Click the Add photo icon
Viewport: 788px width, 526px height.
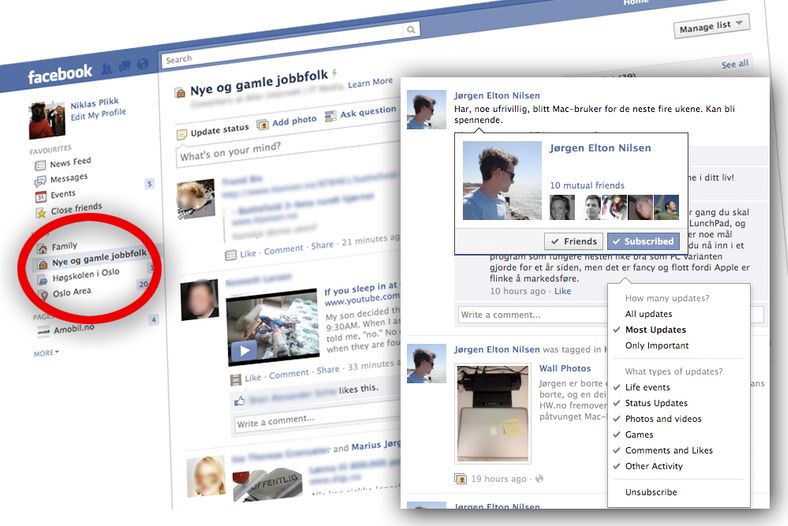(x=262, y=125)
